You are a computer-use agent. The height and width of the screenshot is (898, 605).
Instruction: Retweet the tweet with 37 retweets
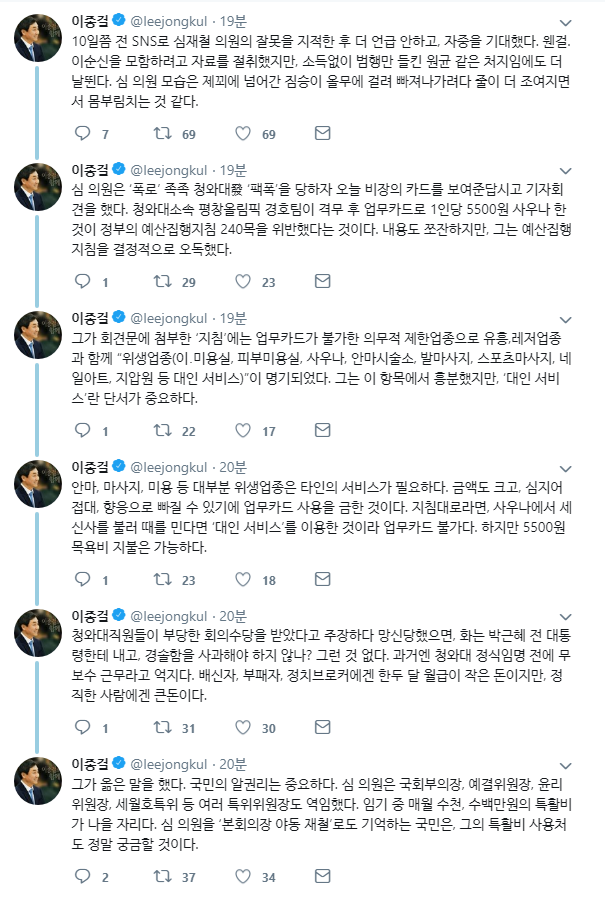161,877
